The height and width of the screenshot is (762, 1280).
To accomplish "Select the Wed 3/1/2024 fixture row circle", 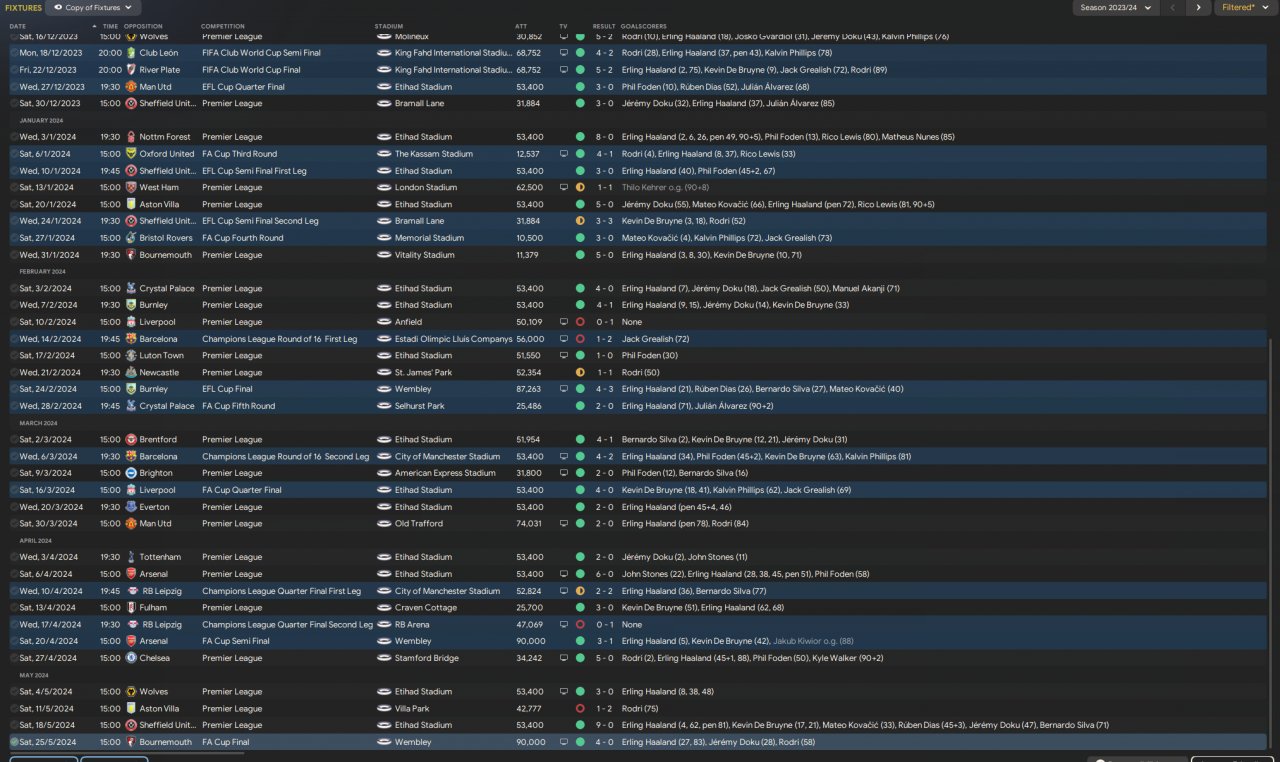I will click(14, 137).
